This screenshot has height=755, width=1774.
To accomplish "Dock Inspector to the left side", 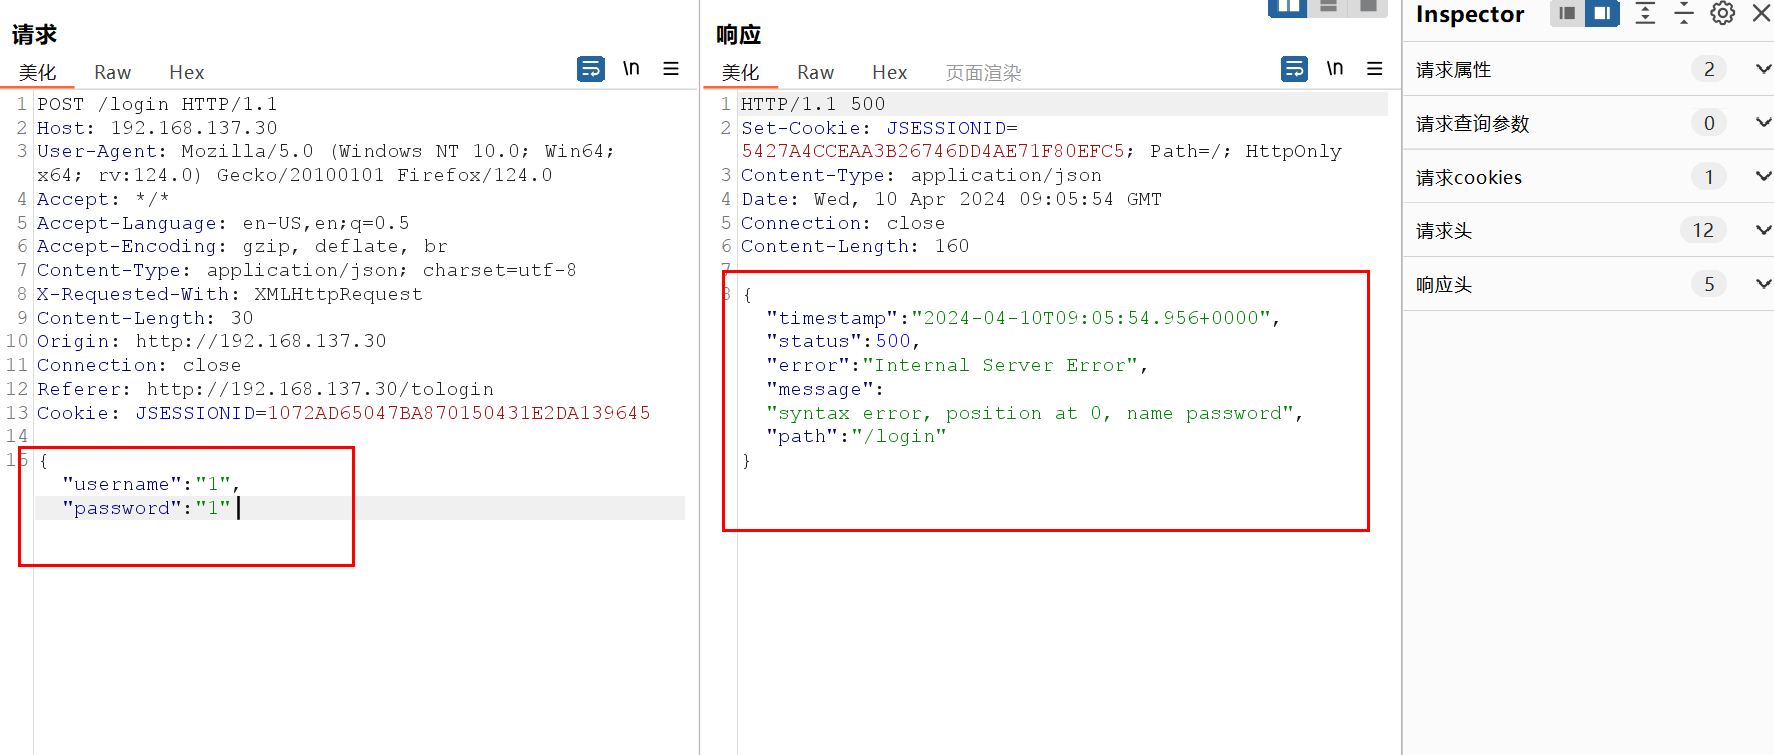I will 1567,13.
